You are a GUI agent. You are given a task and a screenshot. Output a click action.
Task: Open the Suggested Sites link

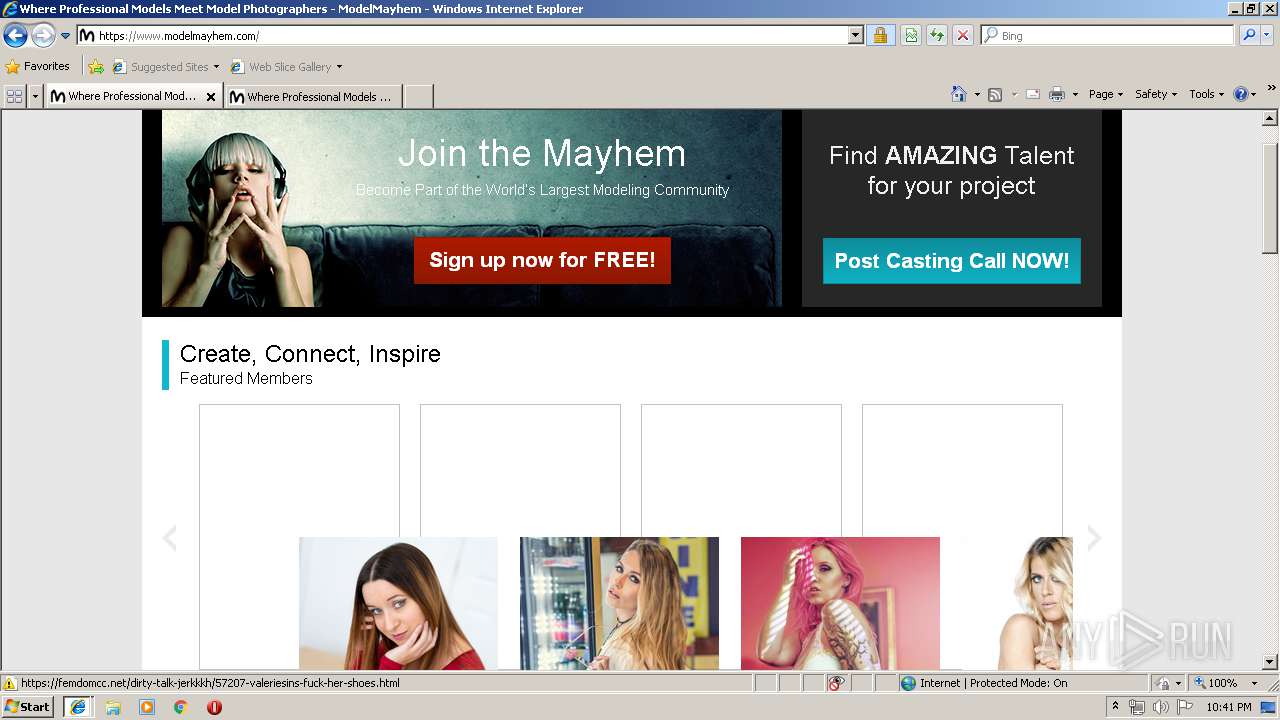click(165, 67)
